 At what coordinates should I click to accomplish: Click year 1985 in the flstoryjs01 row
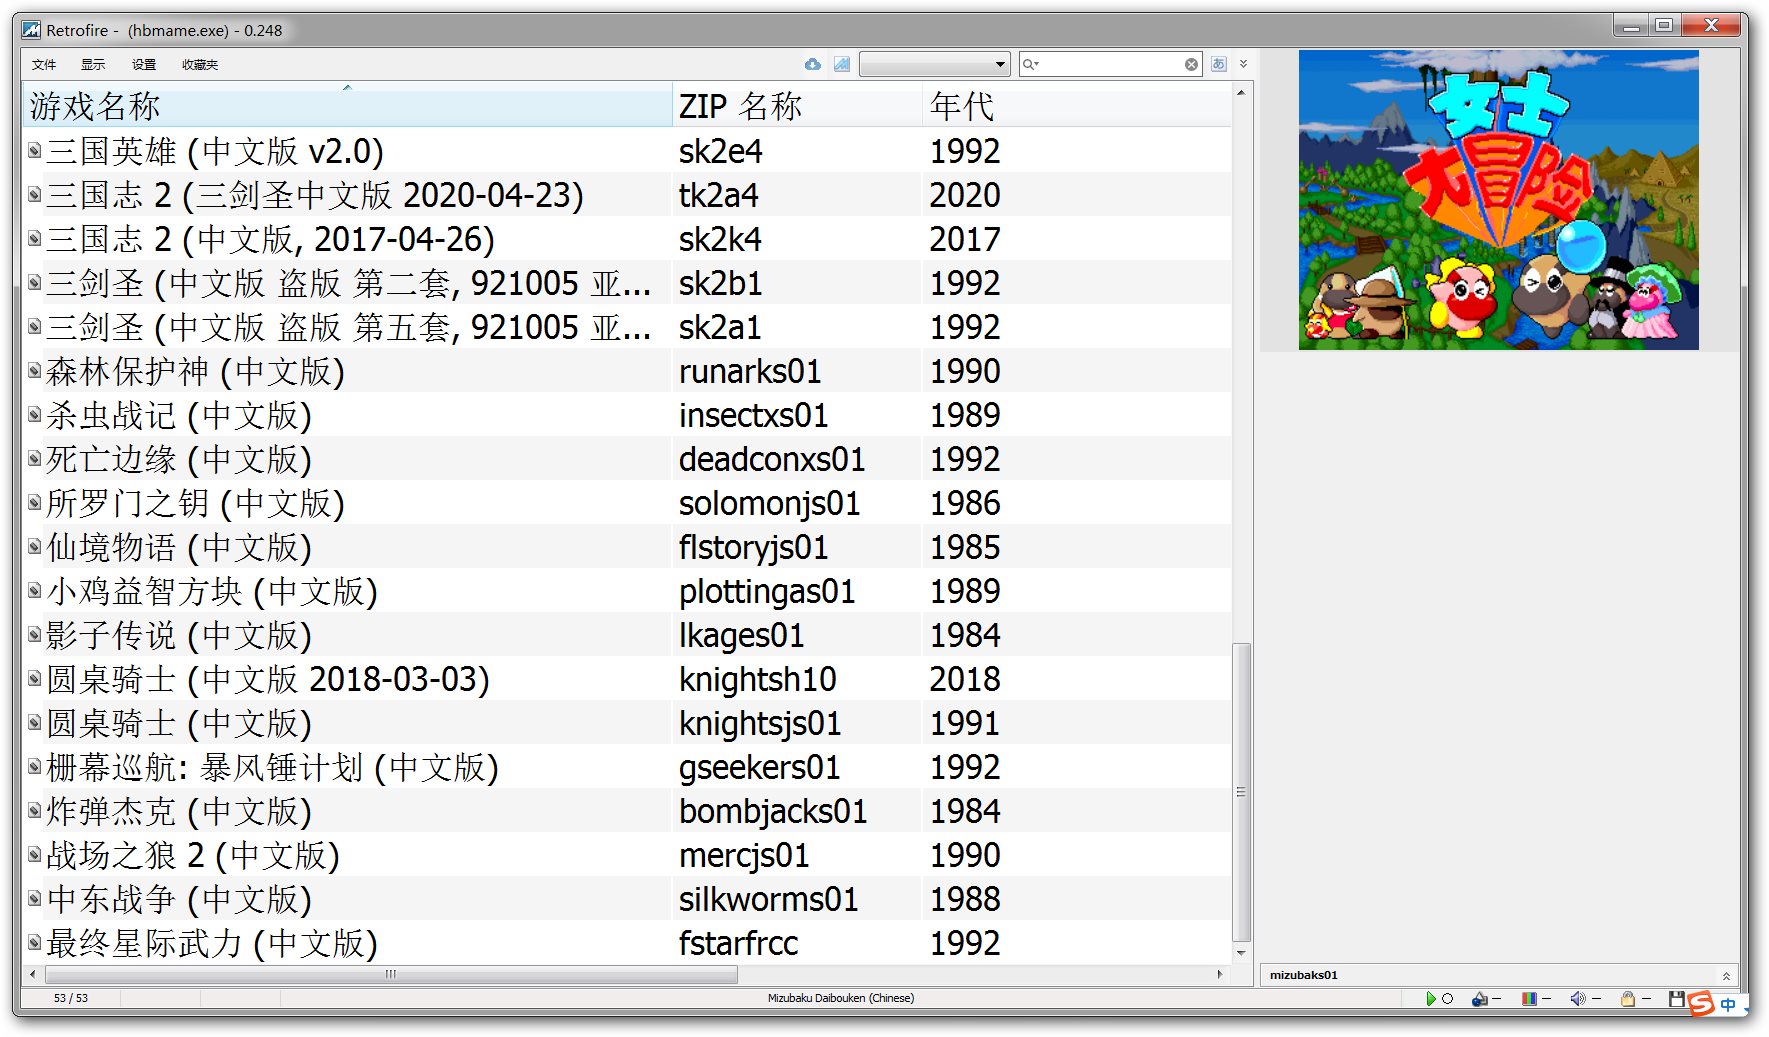tap(965, 547)
